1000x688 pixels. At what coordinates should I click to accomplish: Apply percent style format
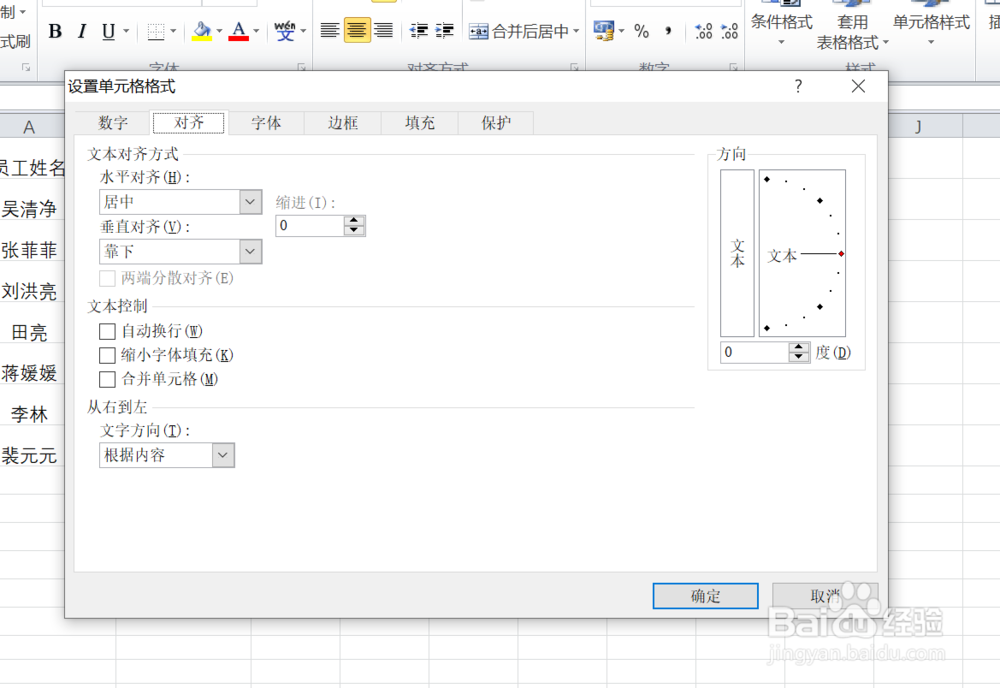coord(642,31)
